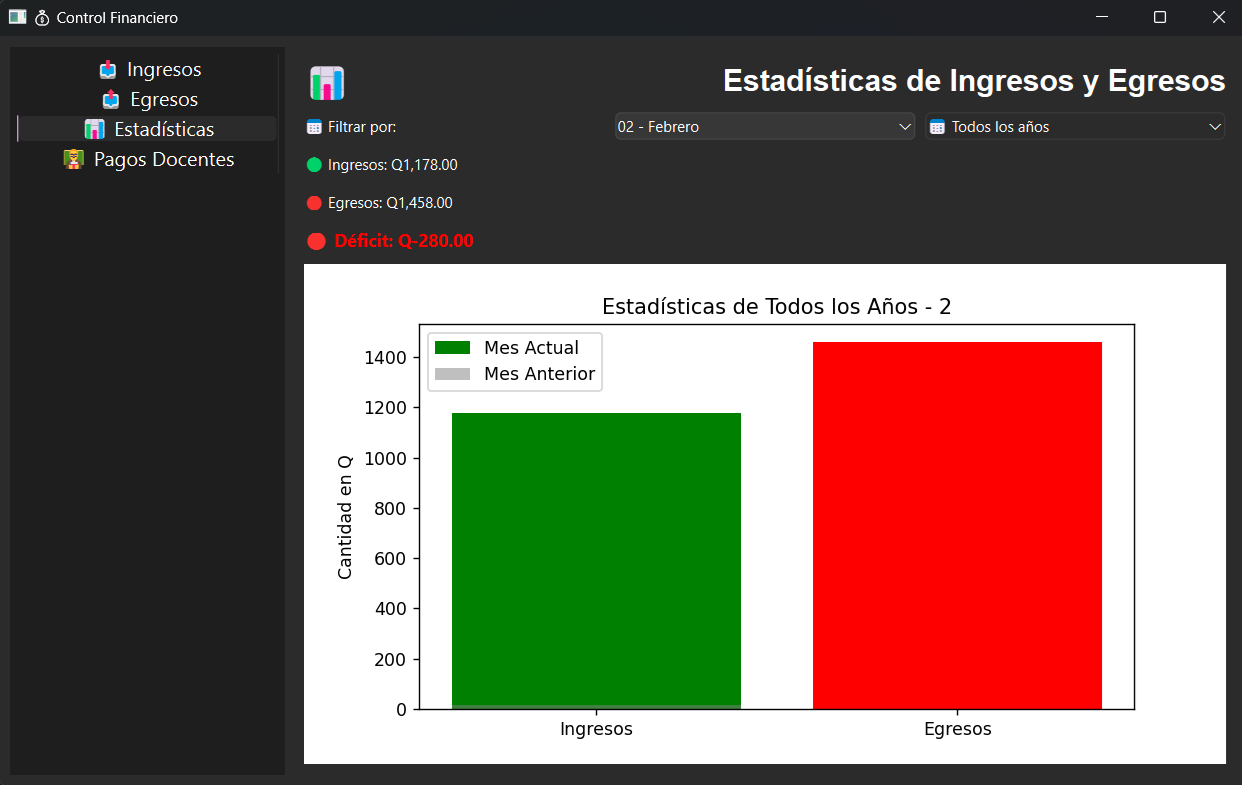Image resolution: width=1242 pixels, height=785 pixels.
Task: Open the Todos los años dropdown
Action: coord(1075,126)
